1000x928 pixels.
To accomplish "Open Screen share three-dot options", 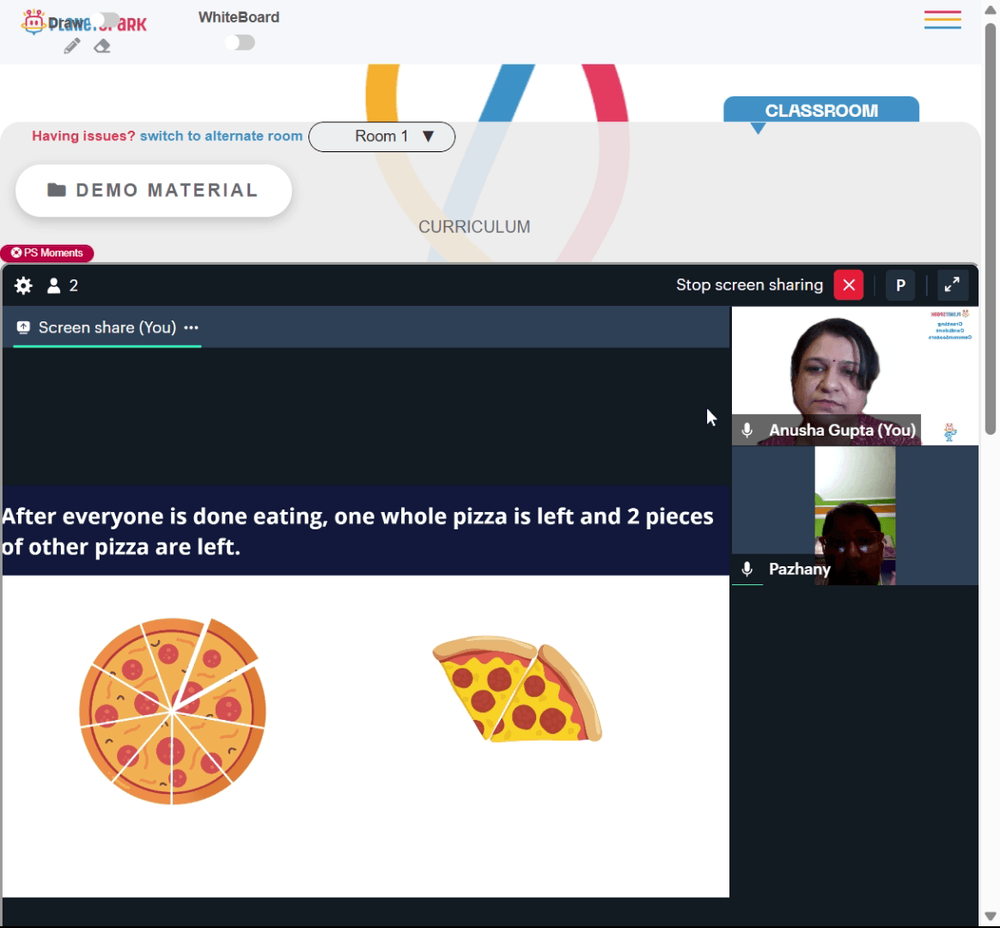I will point(191,327).
